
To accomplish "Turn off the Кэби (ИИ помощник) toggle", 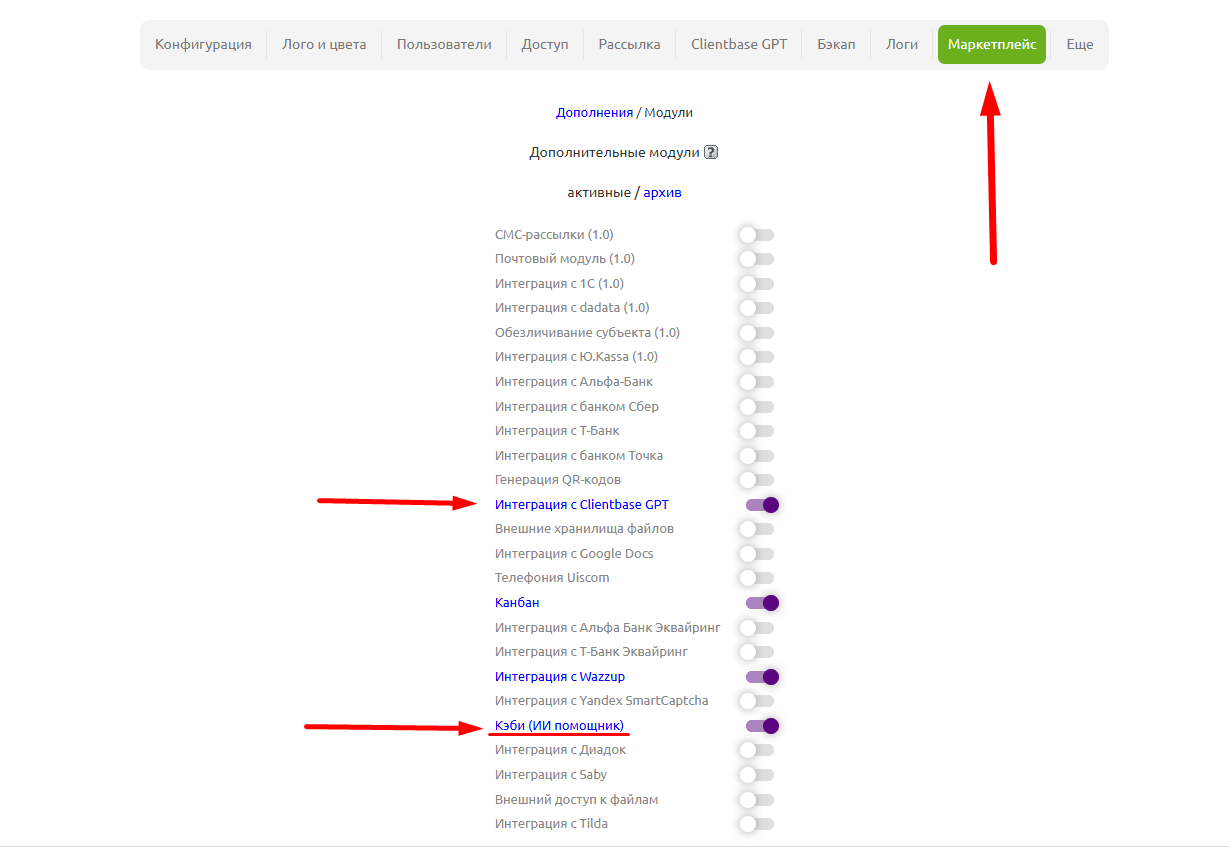I will coord(762,726).
